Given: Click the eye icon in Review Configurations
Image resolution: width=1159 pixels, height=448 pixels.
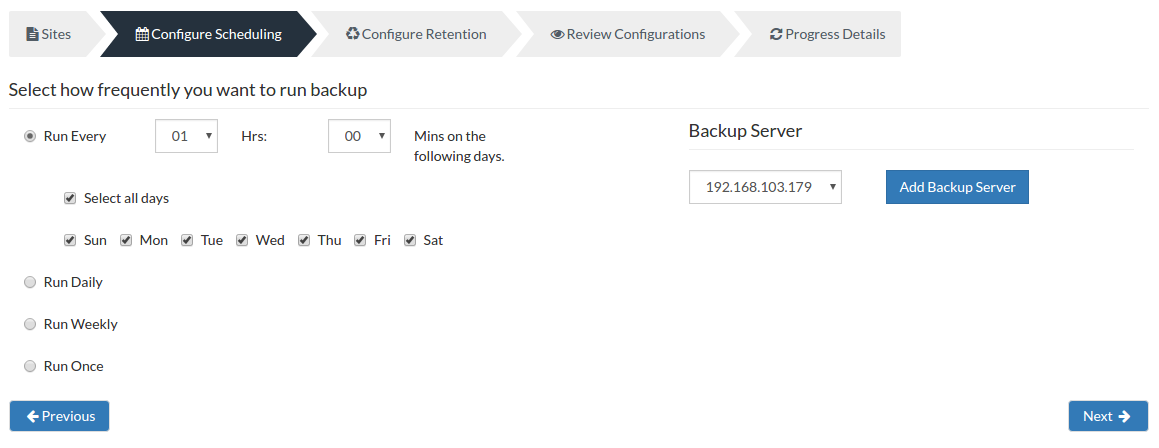Looking at the screenshot, I should [557, 34].
